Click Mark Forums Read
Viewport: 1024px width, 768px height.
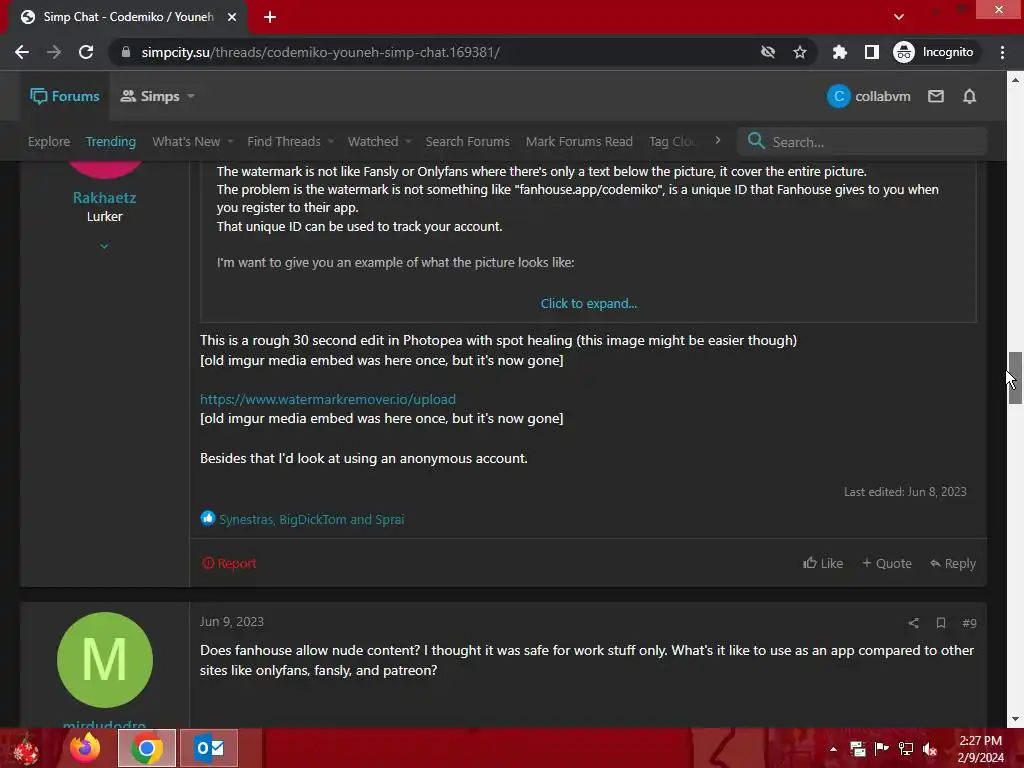point(579,142)
